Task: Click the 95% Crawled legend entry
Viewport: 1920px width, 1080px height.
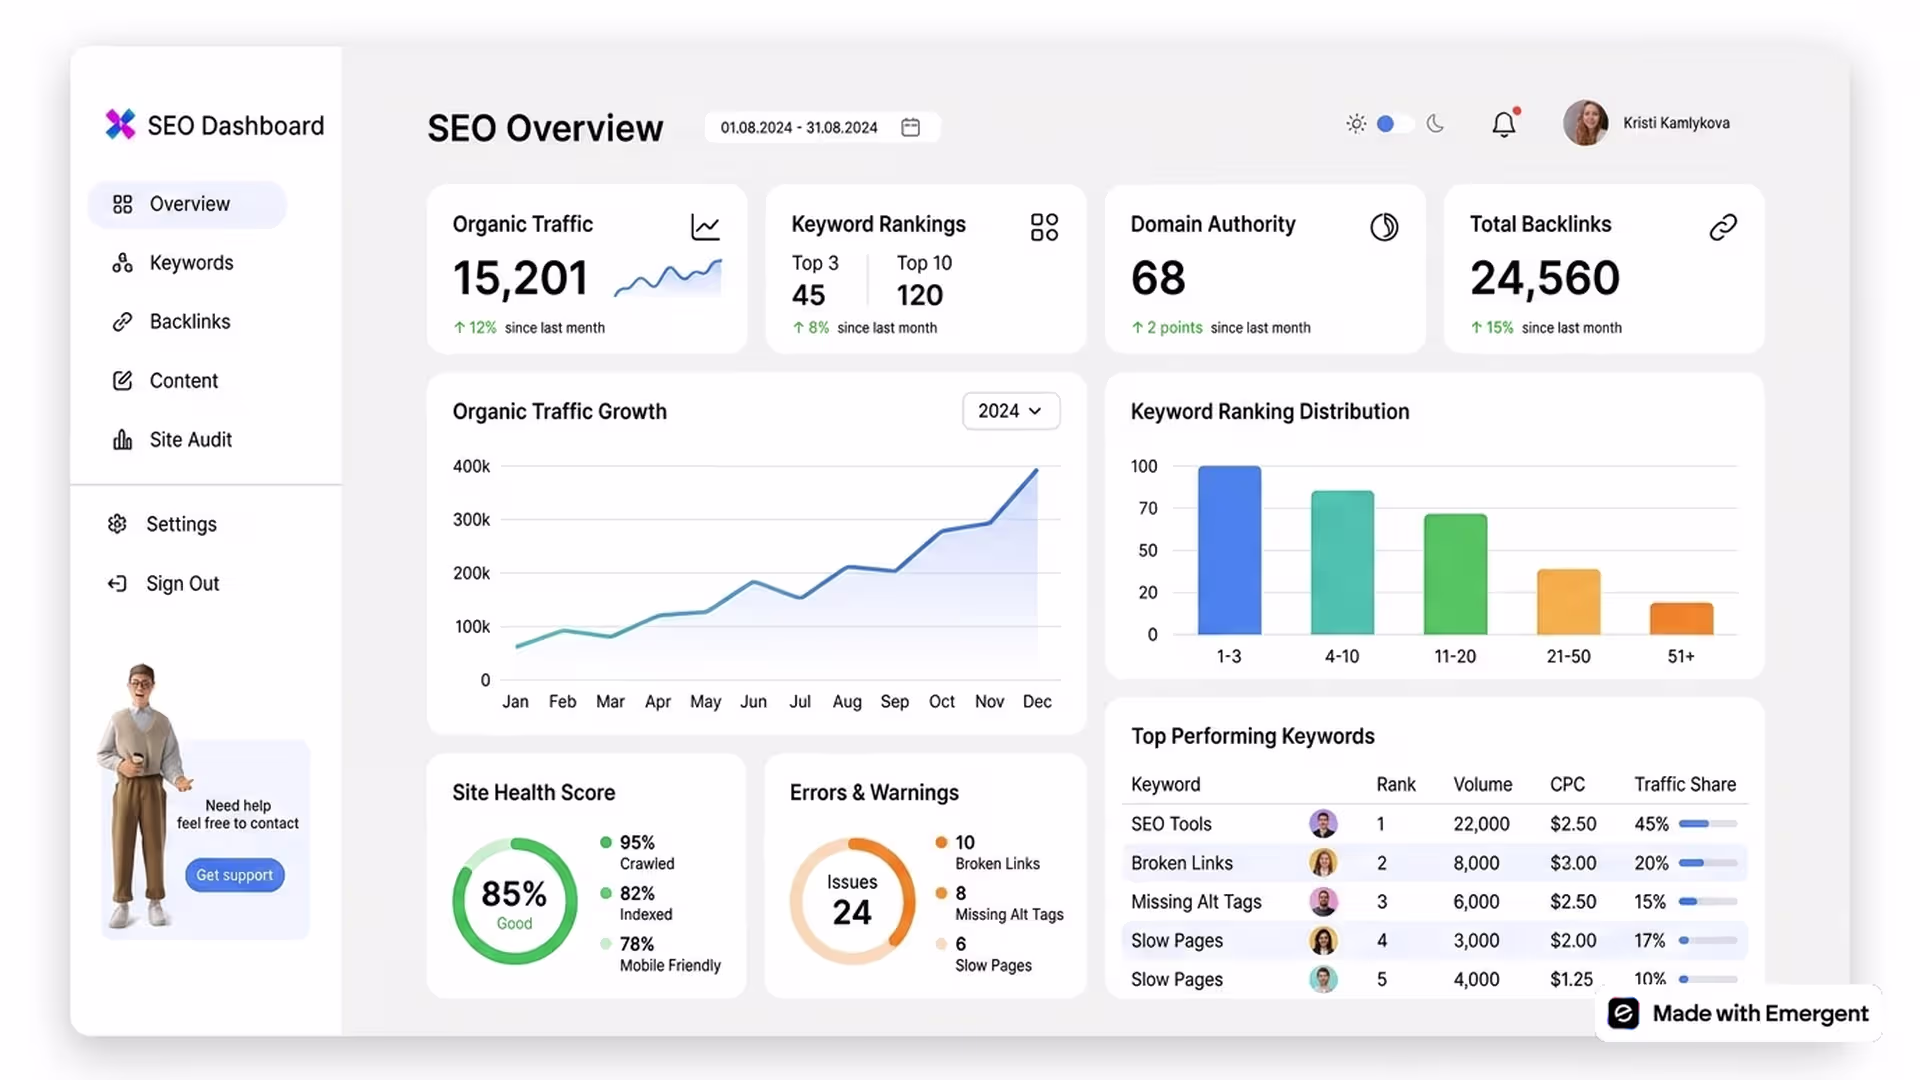Action: pyautogui.click(x=638, y=852)
